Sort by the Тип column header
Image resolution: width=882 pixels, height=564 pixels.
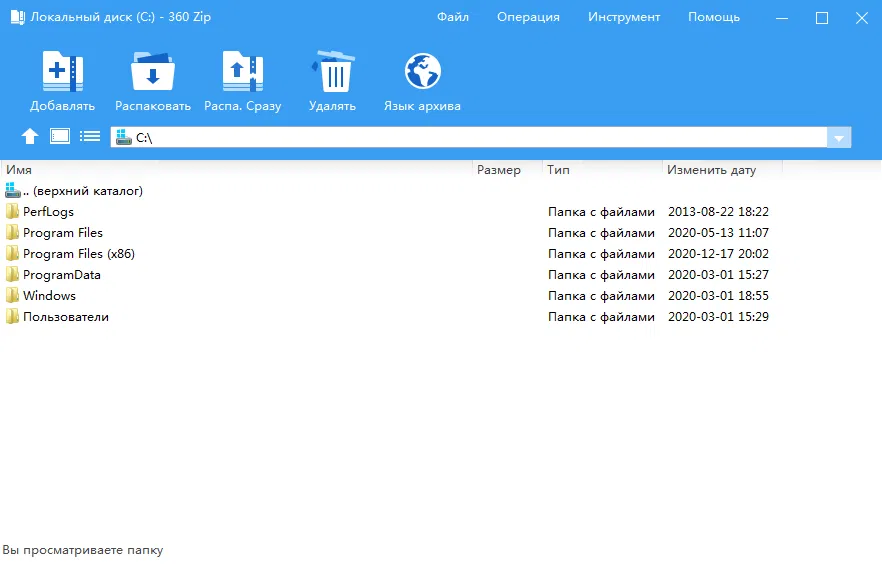tap(602, 170)
